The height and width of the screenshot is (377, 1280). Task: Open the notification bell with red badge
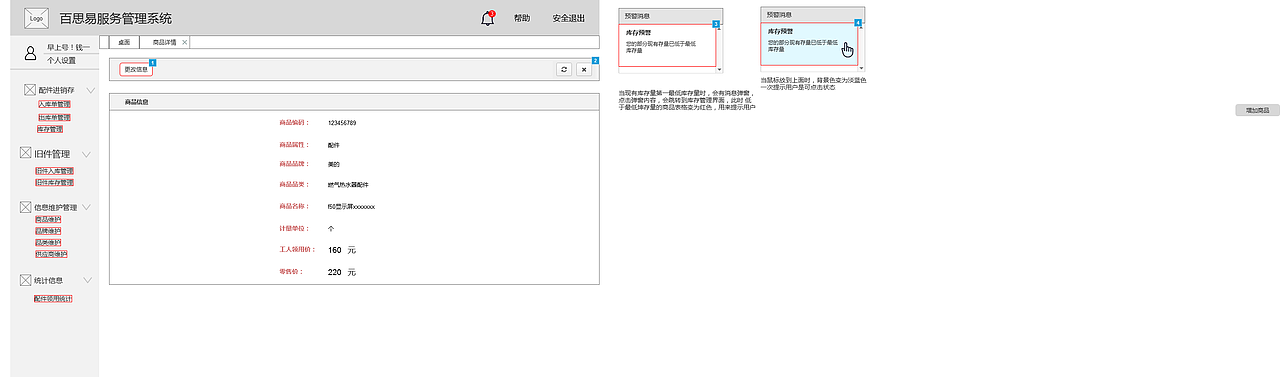[x=488, y=18]
